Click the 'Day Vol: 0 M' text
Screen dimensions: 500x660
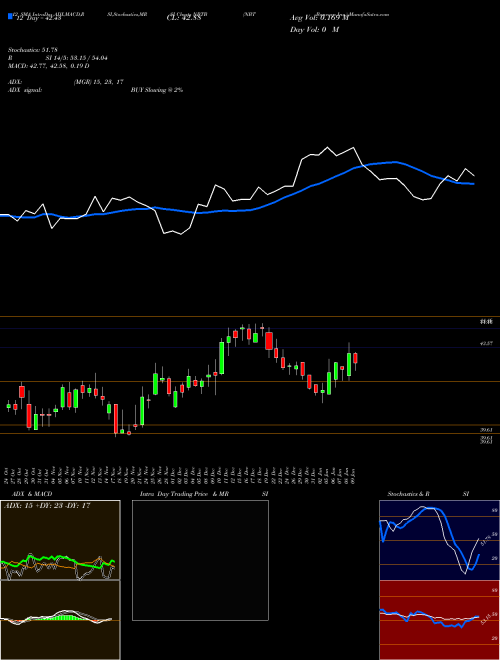tap(314, 29)
